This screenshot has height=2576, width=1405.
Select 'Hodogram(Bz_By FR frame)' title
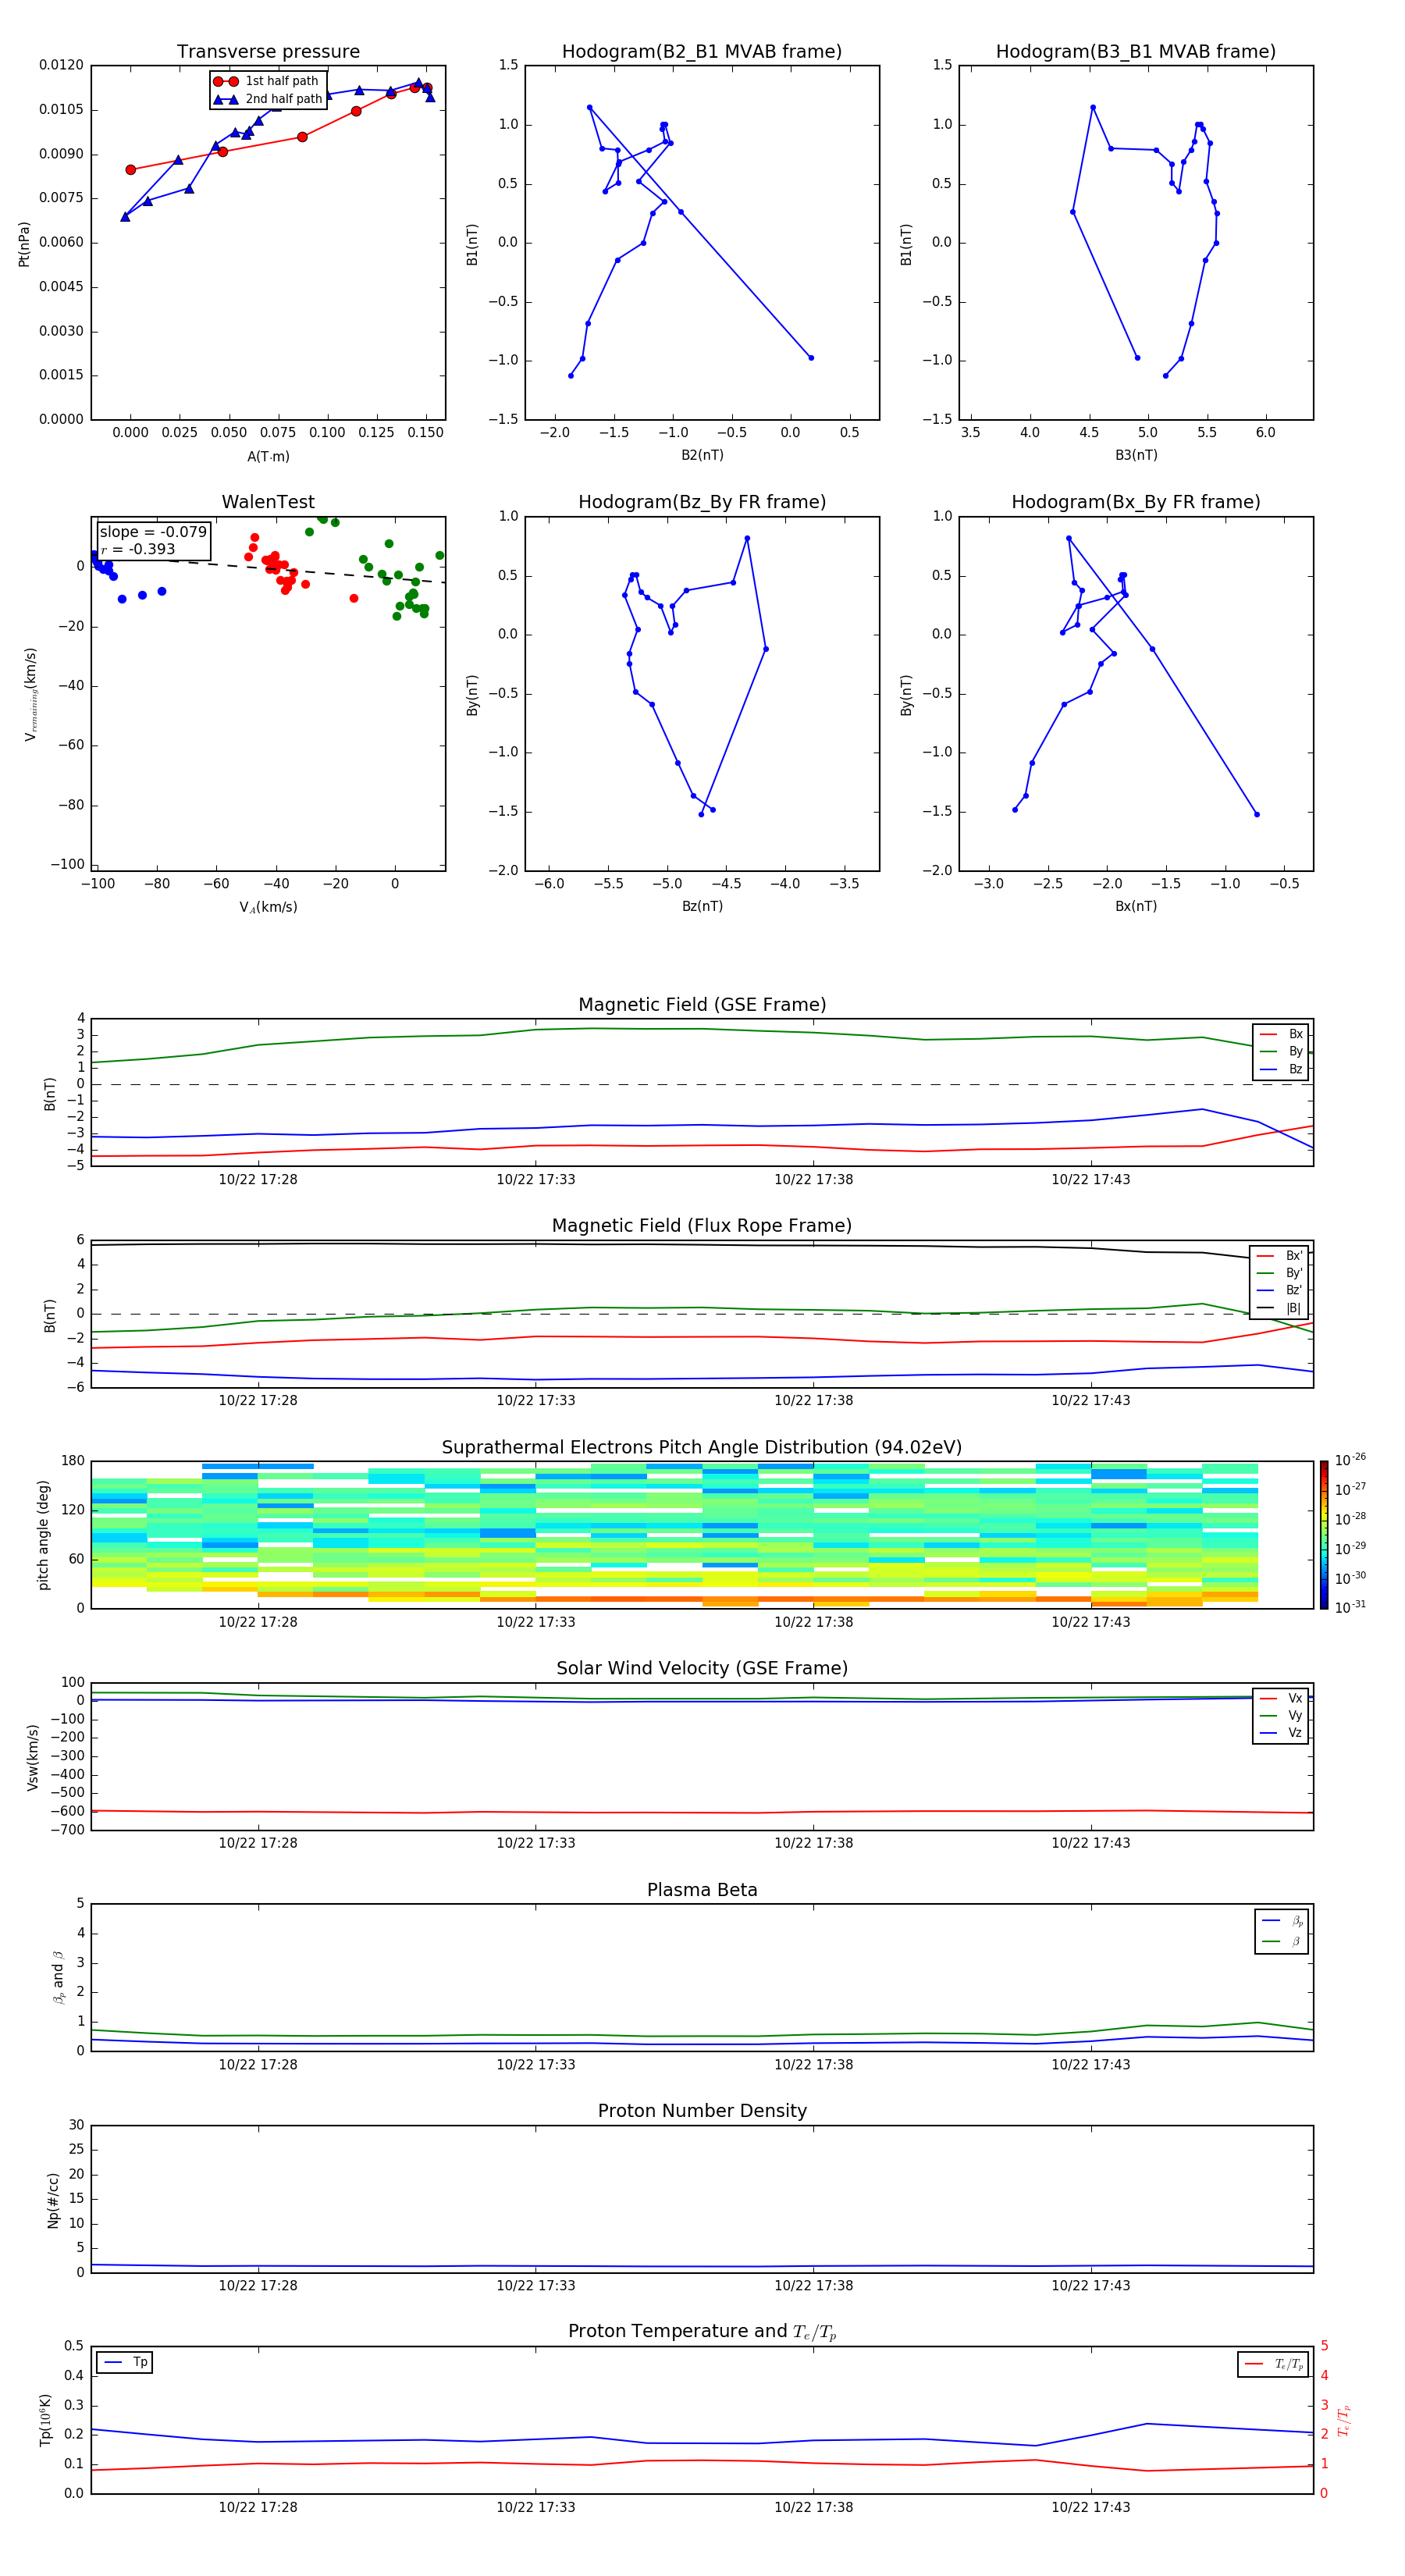pos(702,502)
